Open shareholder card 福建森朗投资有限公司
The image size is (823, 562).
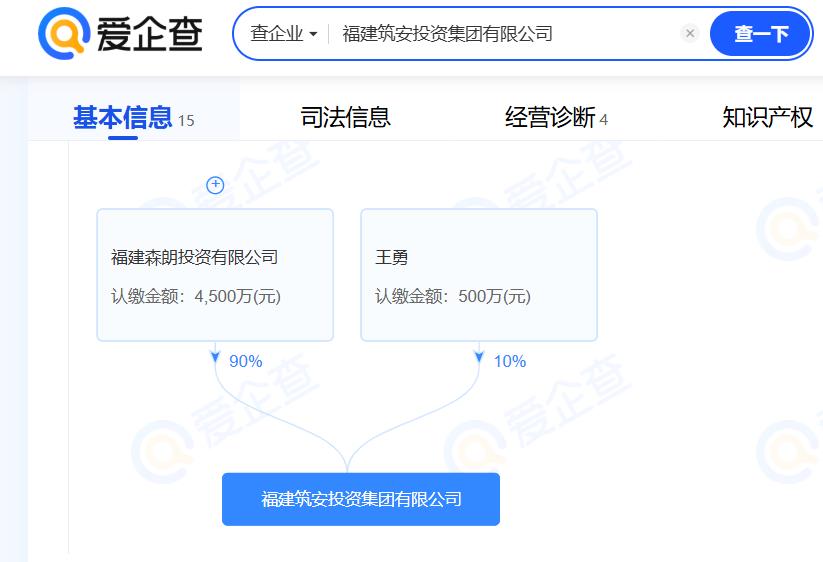(x=215, y=275)
